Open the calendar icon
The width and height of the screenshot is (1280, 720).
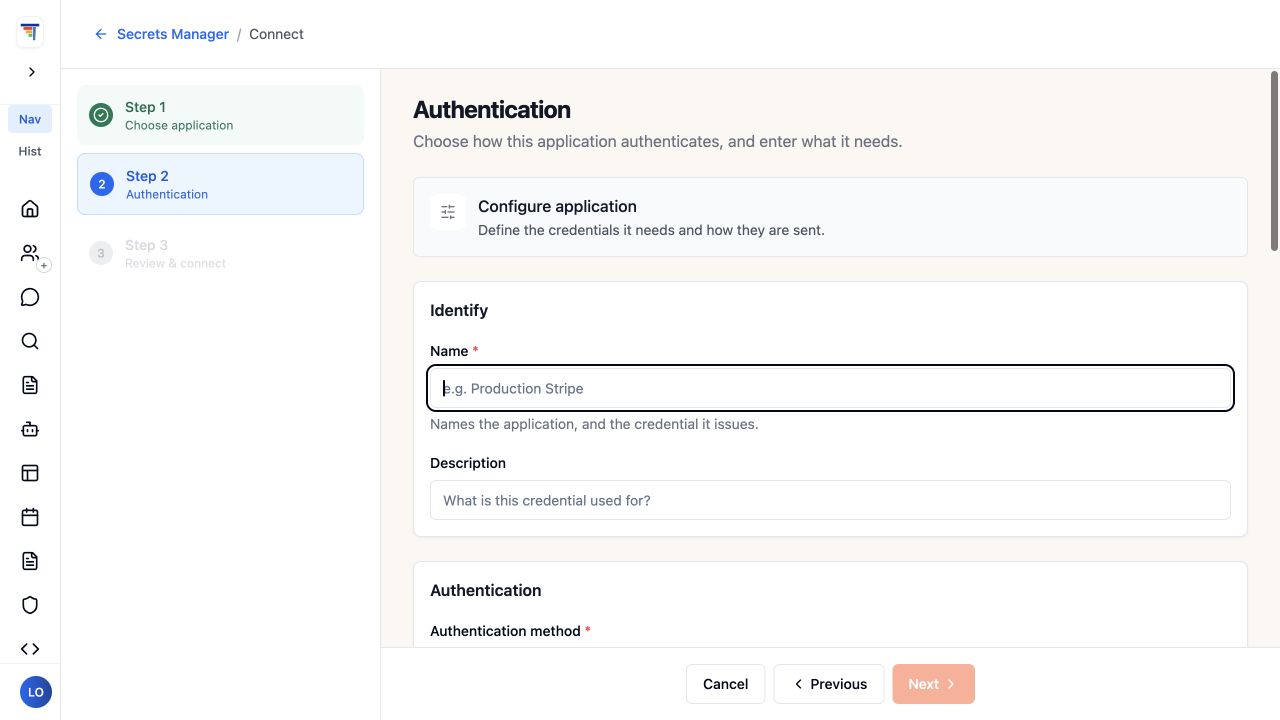[30, 517]
